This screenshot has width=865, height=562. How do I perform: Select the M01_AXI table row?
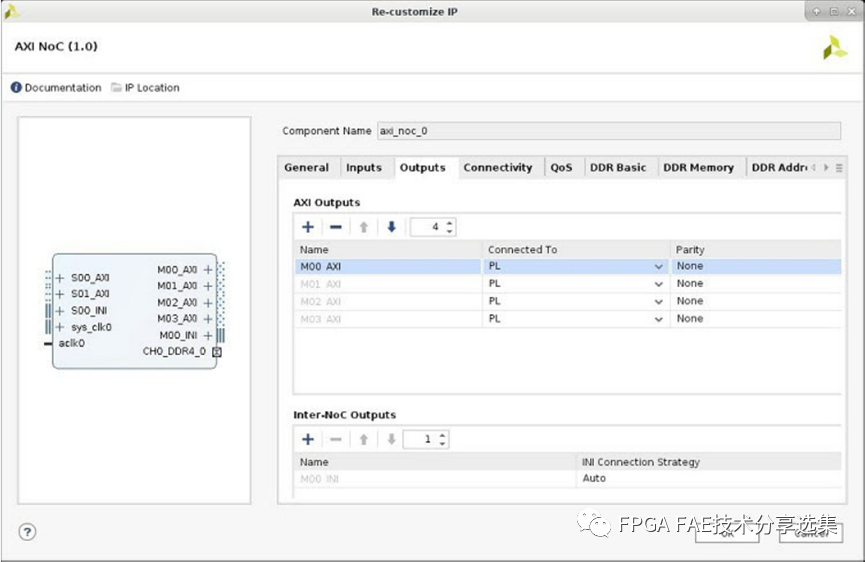point(568,284)
